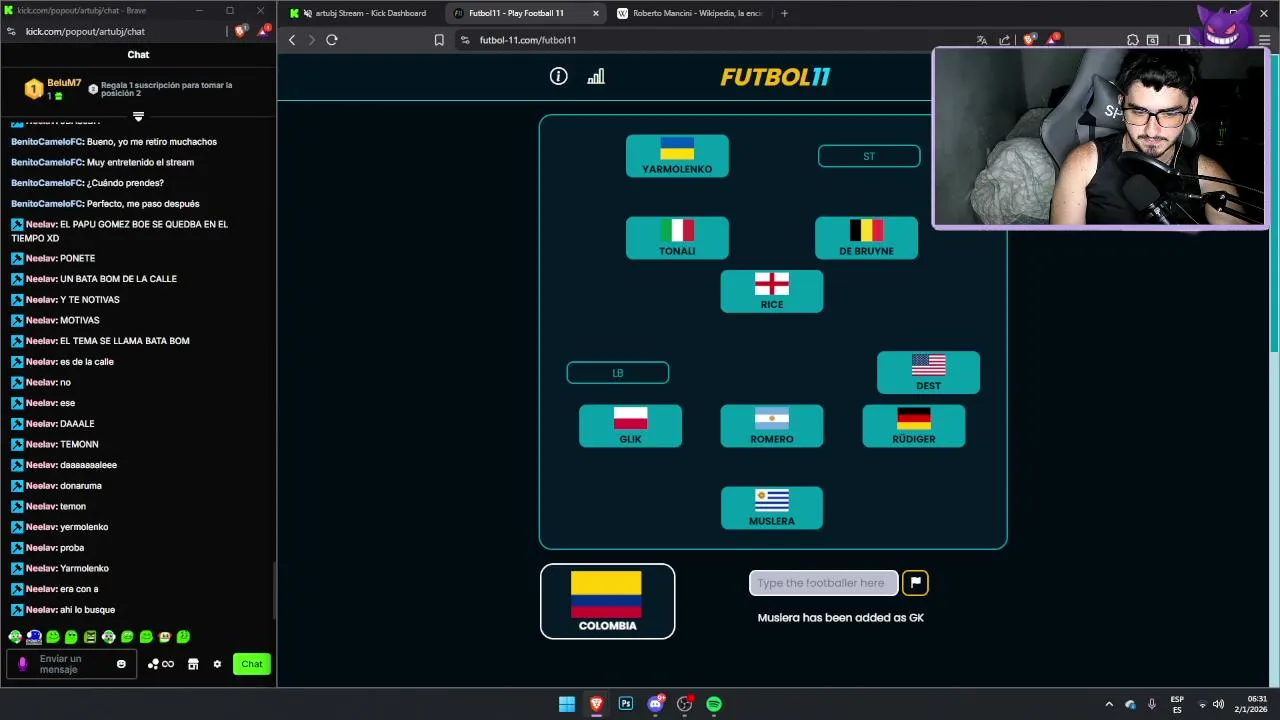Image resolution: width=1280 pixels, height=720 pixels.
Task: Select the empty ST position slot
Action: (869, 156)
